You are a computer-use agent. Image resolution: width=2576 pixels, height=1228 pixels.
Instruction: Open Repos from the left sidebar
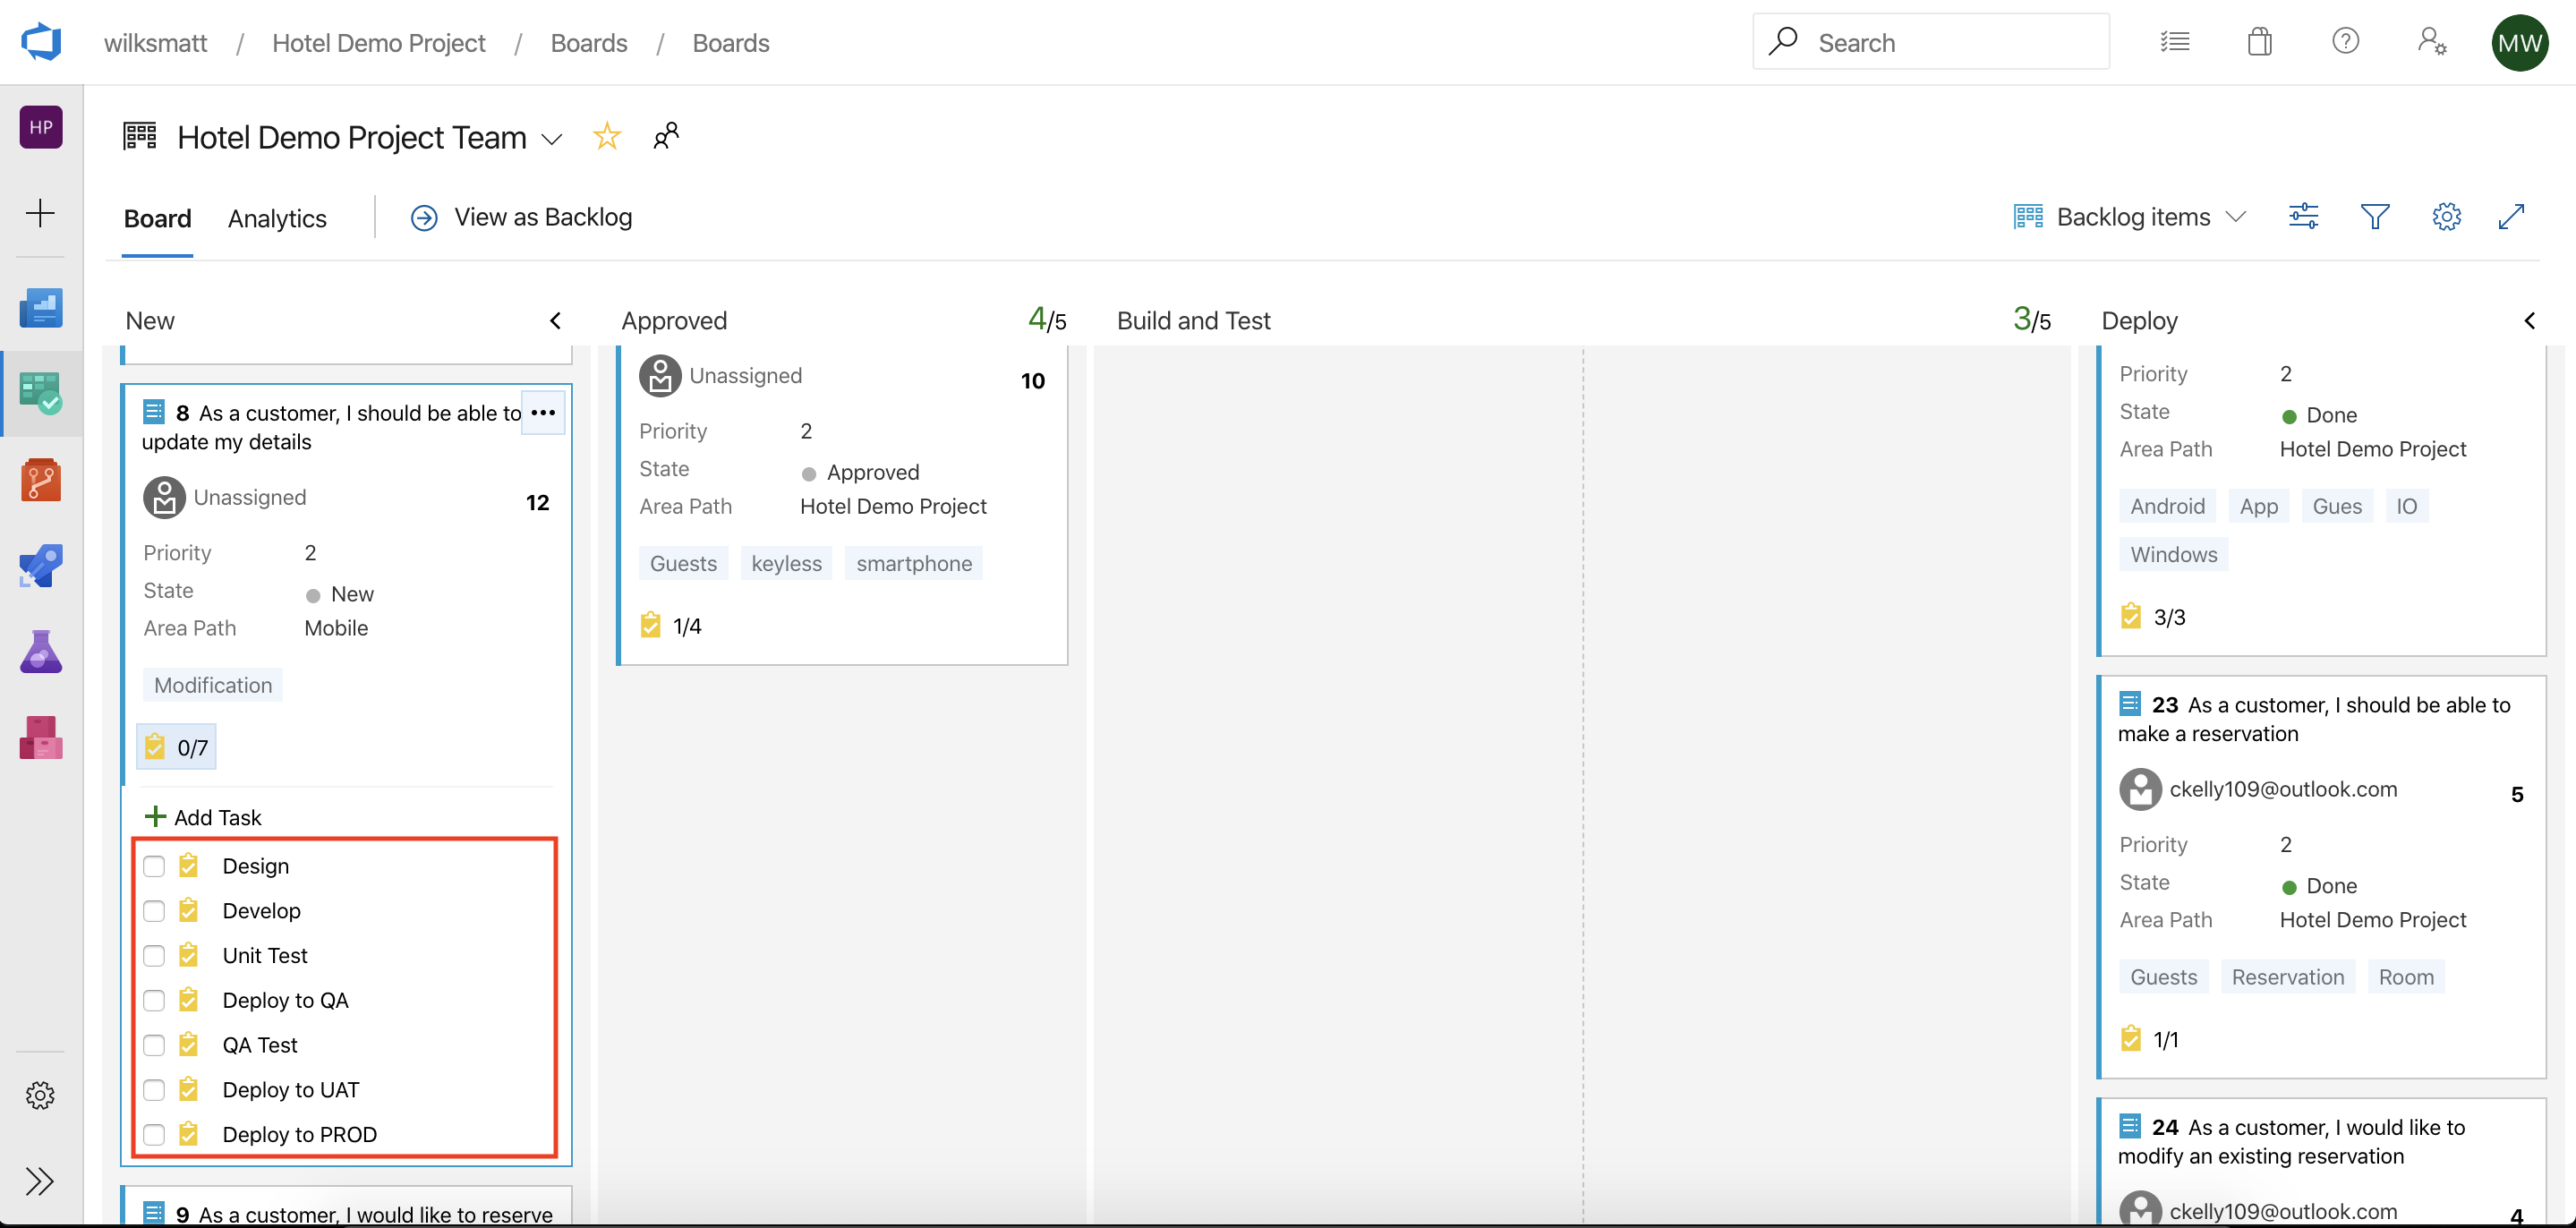[41, 479]
